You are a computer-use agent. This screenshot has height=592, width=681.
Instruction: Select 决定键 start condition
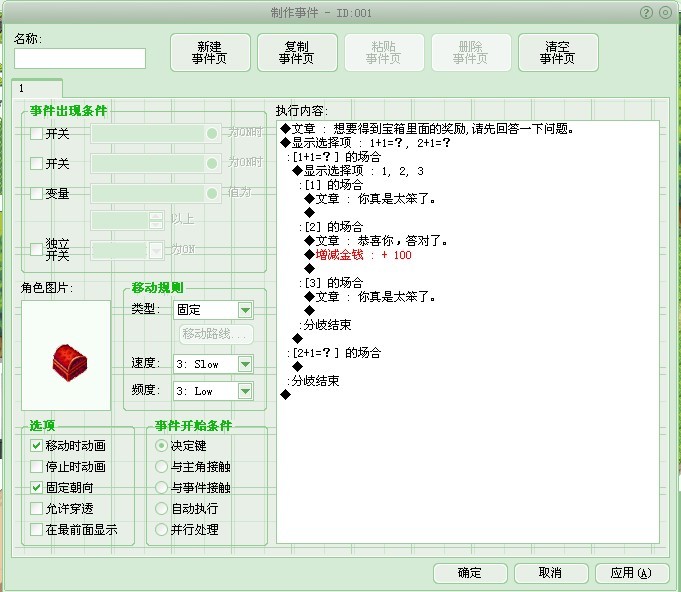[161, 446]
